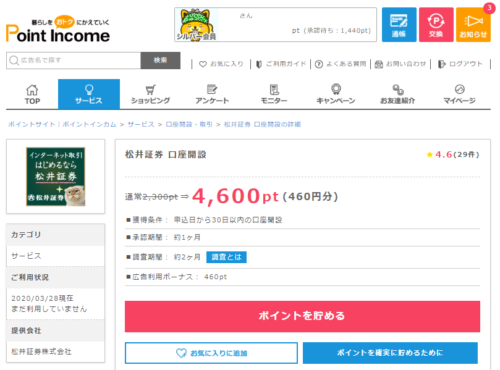Click the shiba mascot member avatar
Viewport: 500px width, 370px height.
click(196, 24)
